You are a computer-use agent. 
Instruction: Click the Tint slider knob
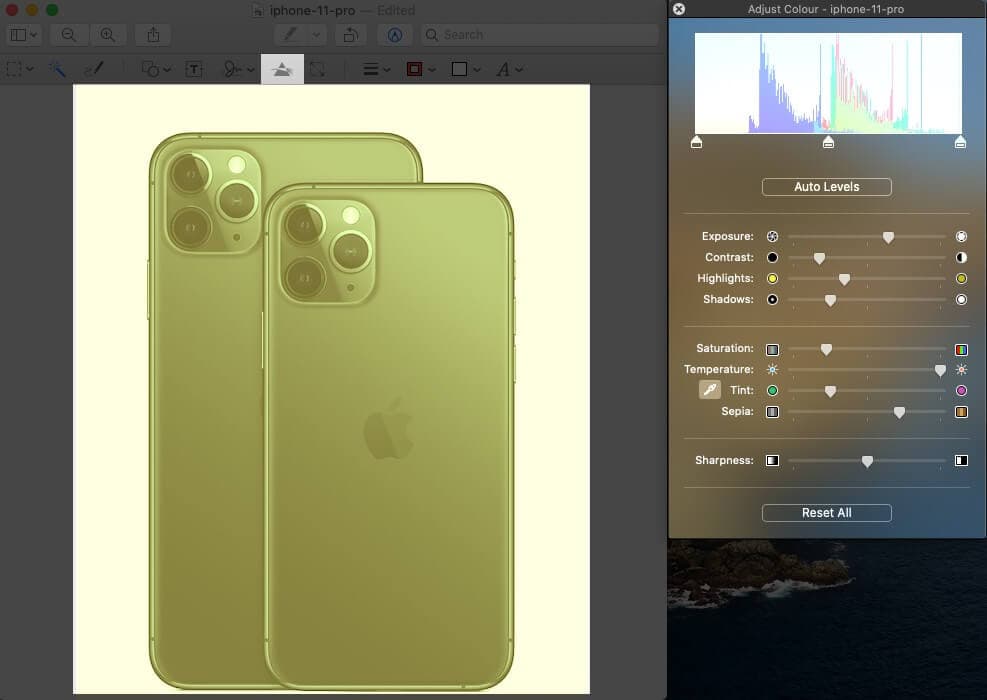[x=830, y=392]
